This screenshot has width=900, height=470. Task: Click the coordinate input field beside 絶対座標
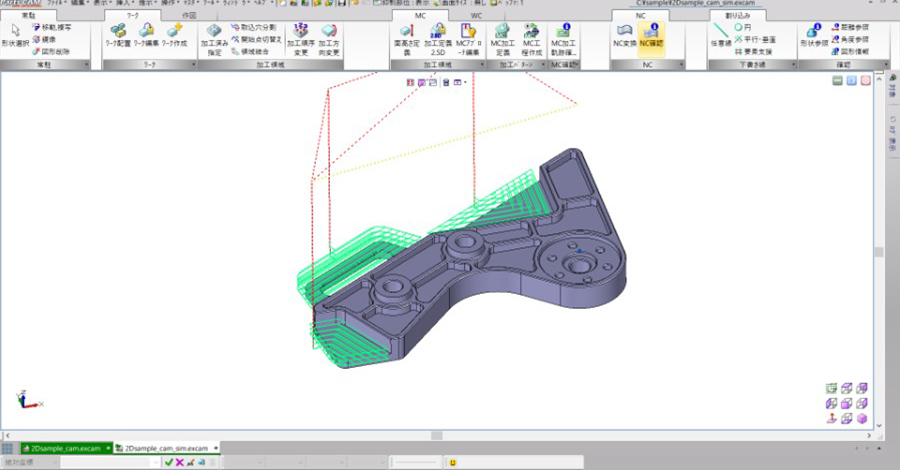[110, 462]
